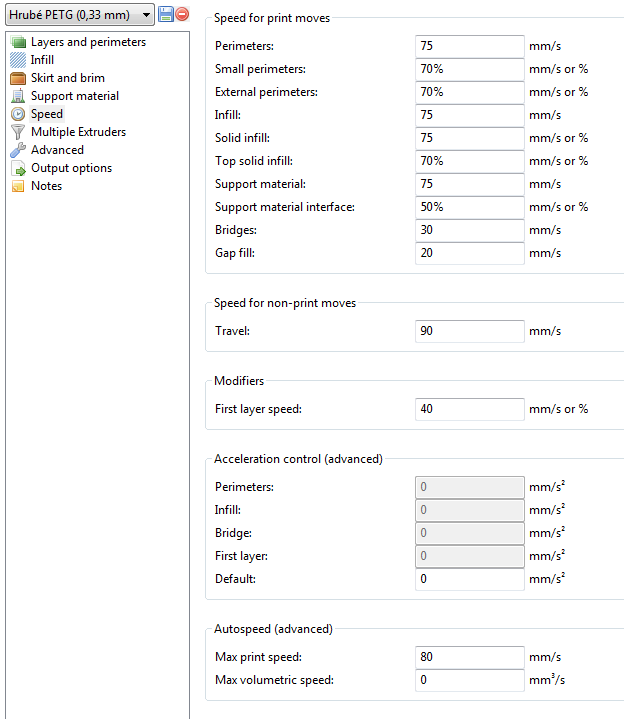Open the Hrubé PETG preset dropdown
Screen dimensions: 624x719
tap(79, 14)
